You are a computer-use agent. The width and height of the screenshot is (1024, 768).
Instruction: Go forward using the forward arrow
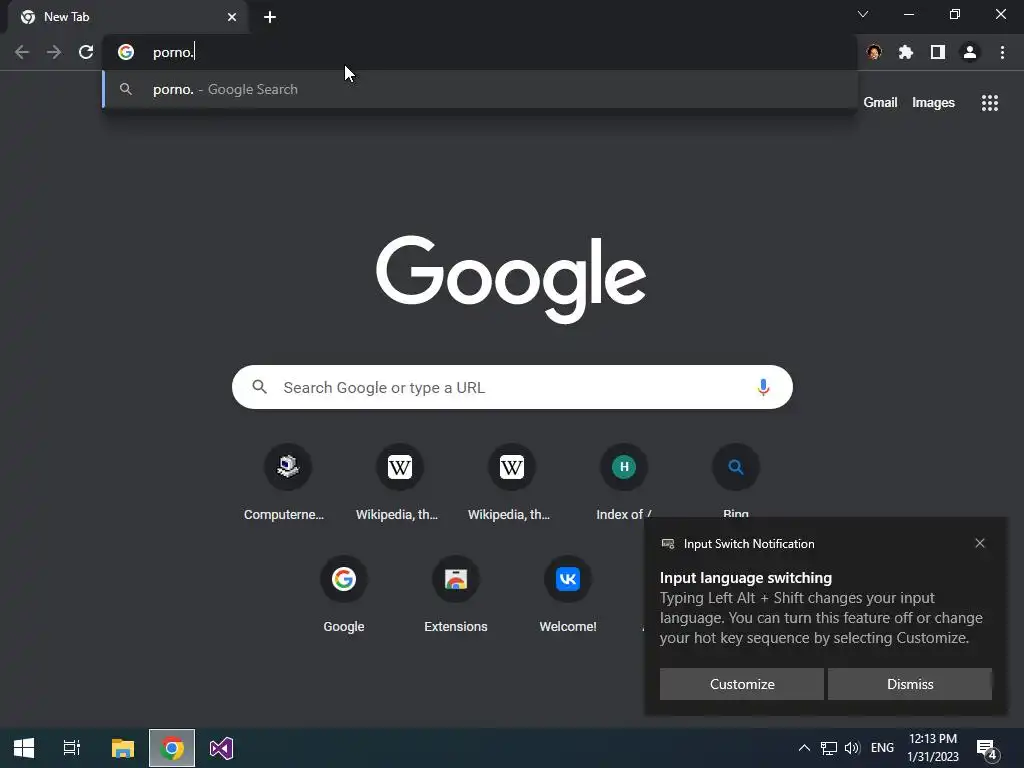tap(54, 52)
